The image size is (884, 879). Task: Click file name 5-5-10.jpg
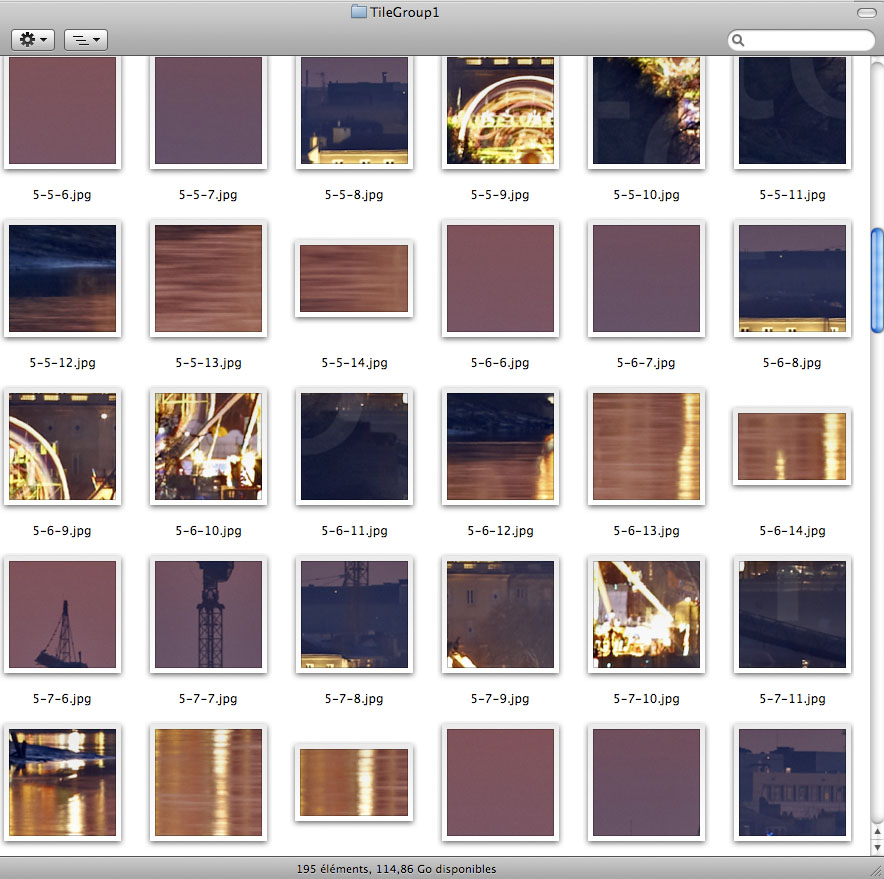tap(647, 195)
